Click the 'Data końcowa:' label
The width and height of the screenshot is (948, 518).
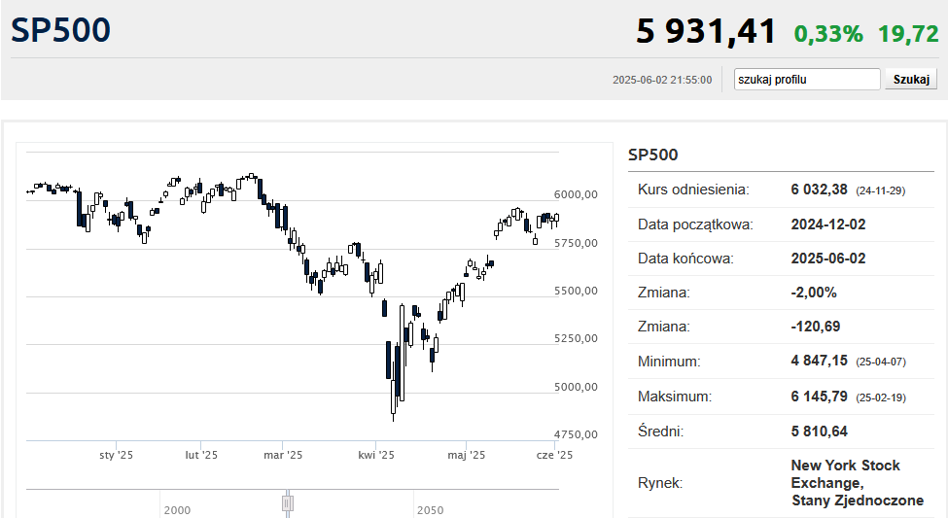(x=685, y=259)
